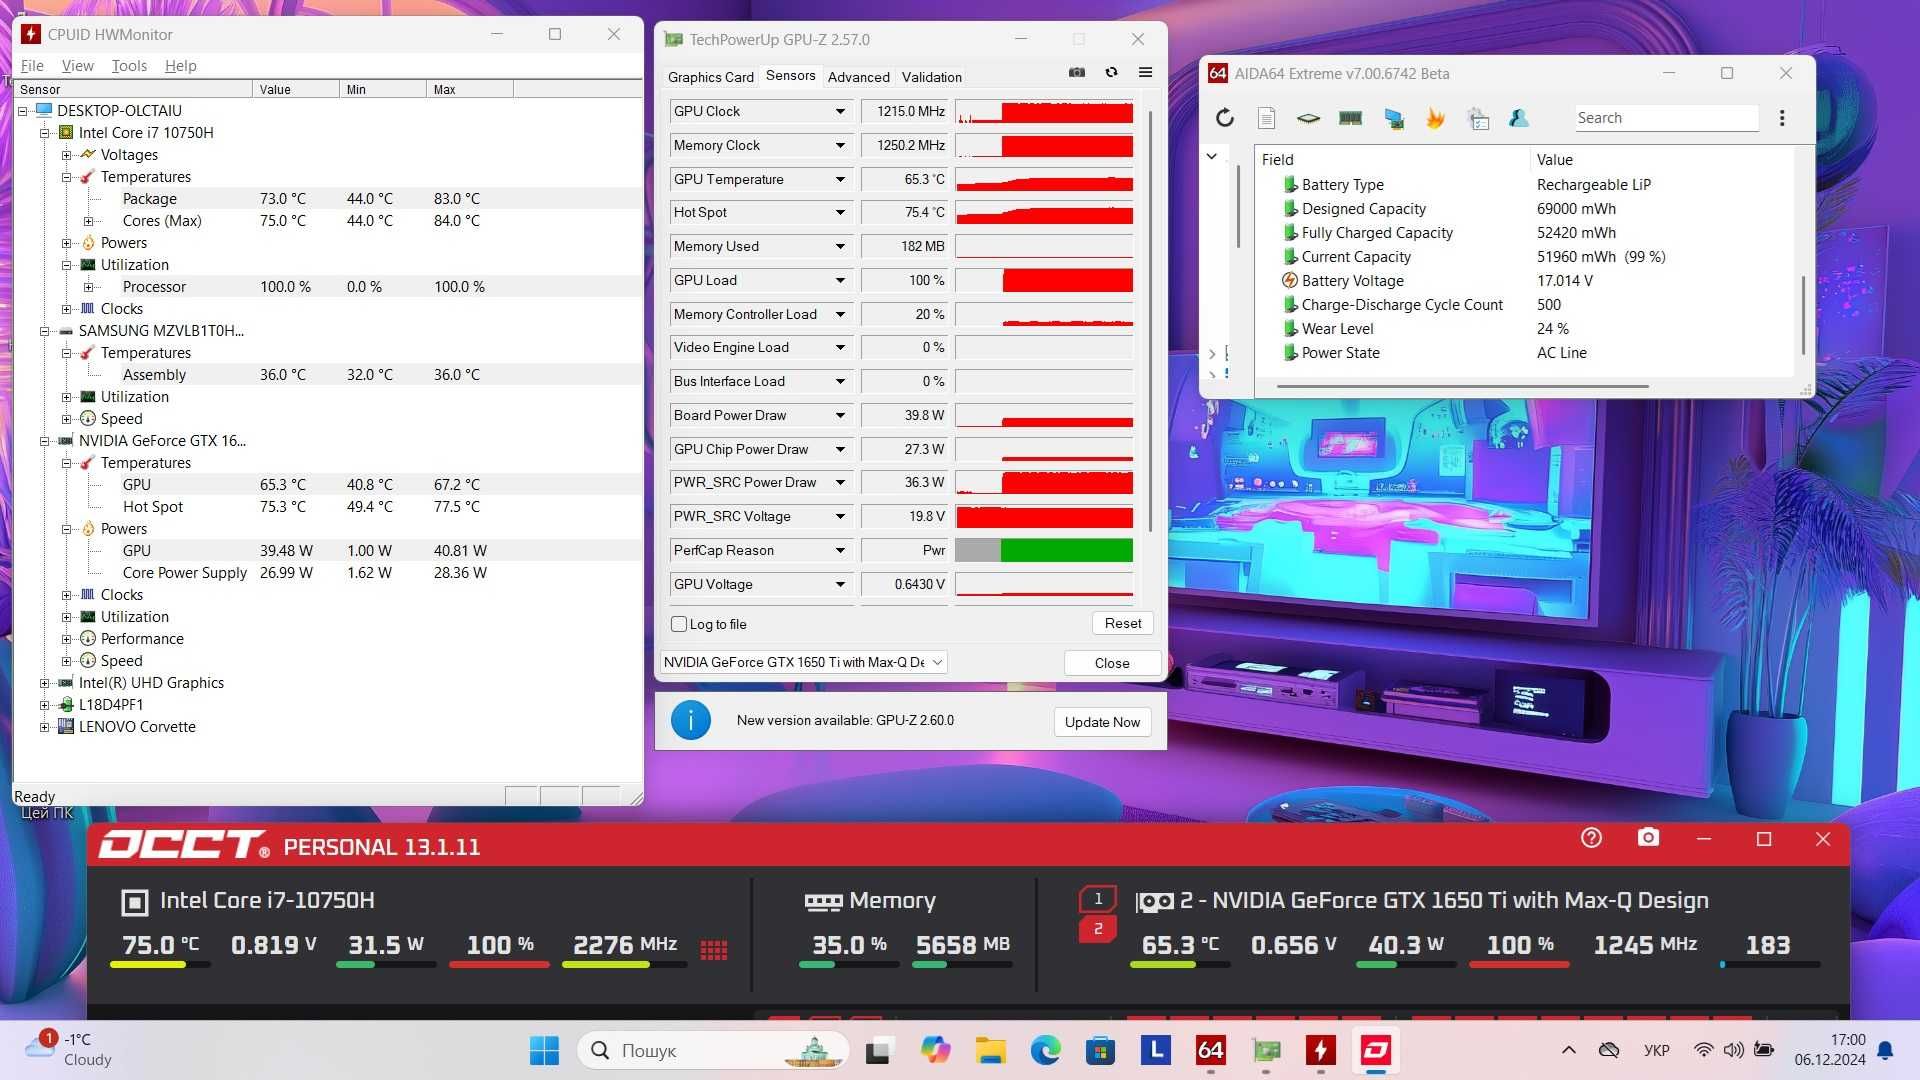Open the GPU Clock sensor dropdown
The image size is (1920, 1080).
(840, 111)
